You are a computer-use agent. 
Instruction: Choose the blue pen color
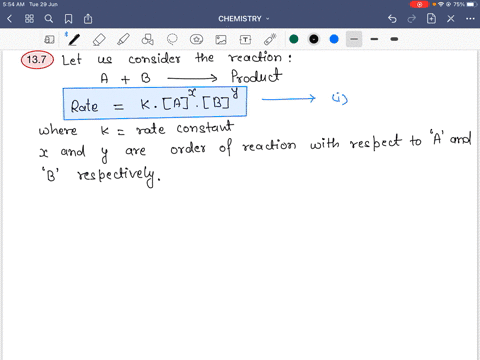coord(334,39)
